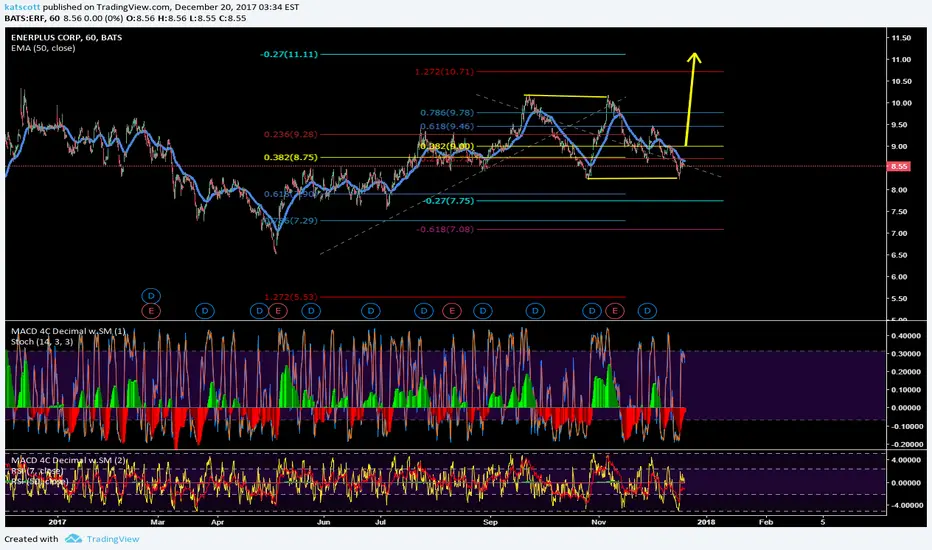
Task: Click the 0.382(9.00) Fibonacci label
Action: pos(447,146)
